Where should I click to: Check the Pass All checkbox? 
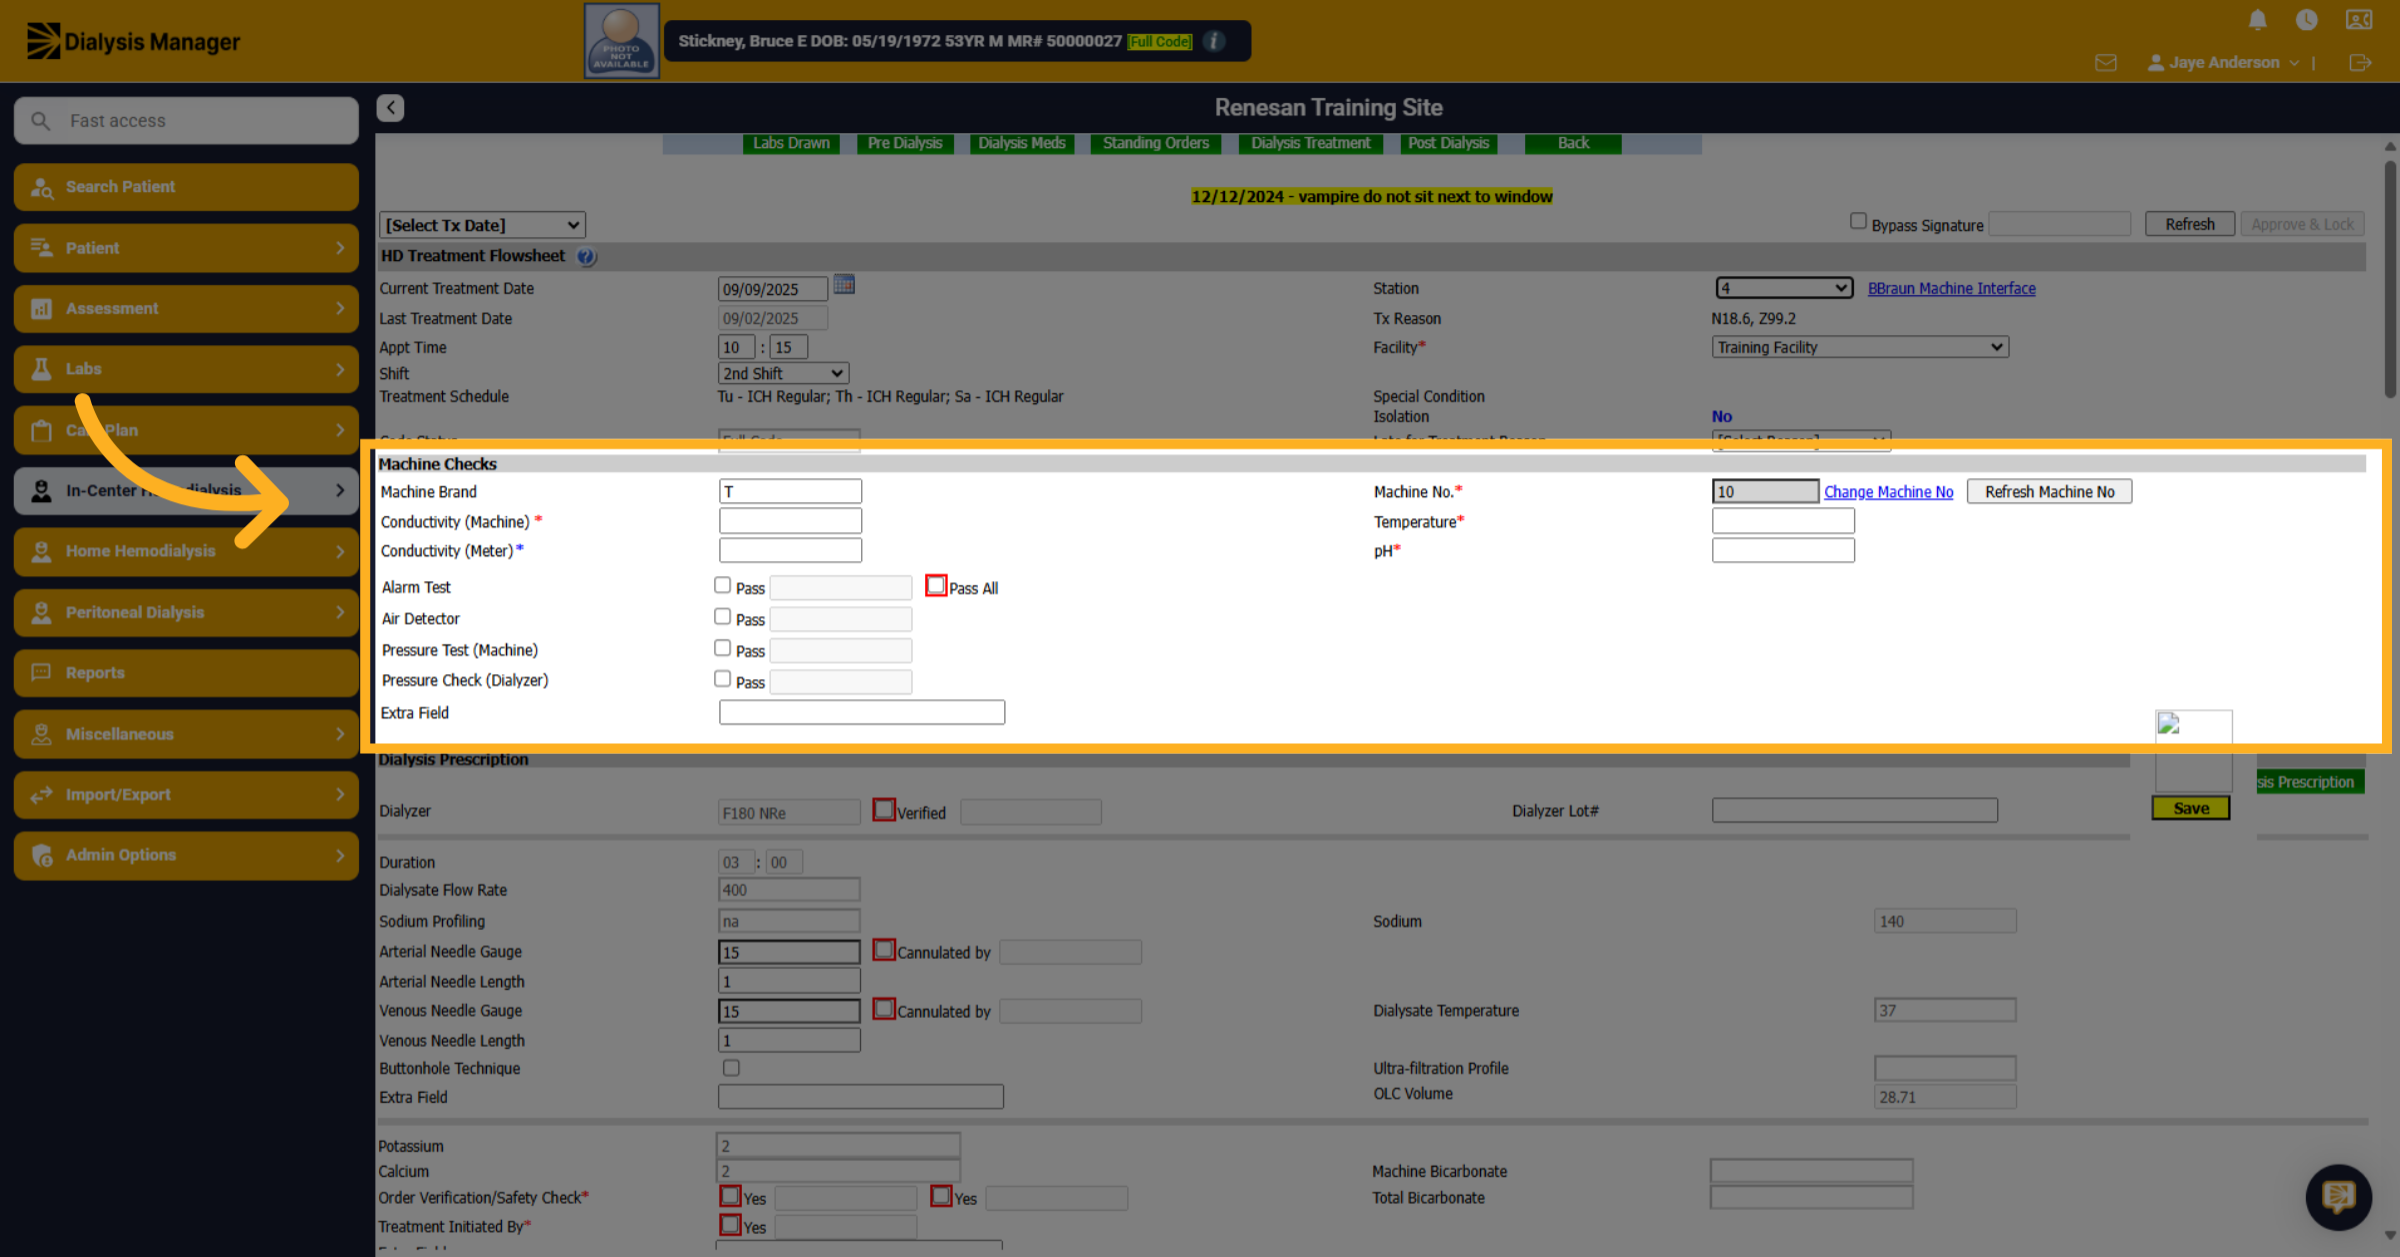[x=936, y=586]
